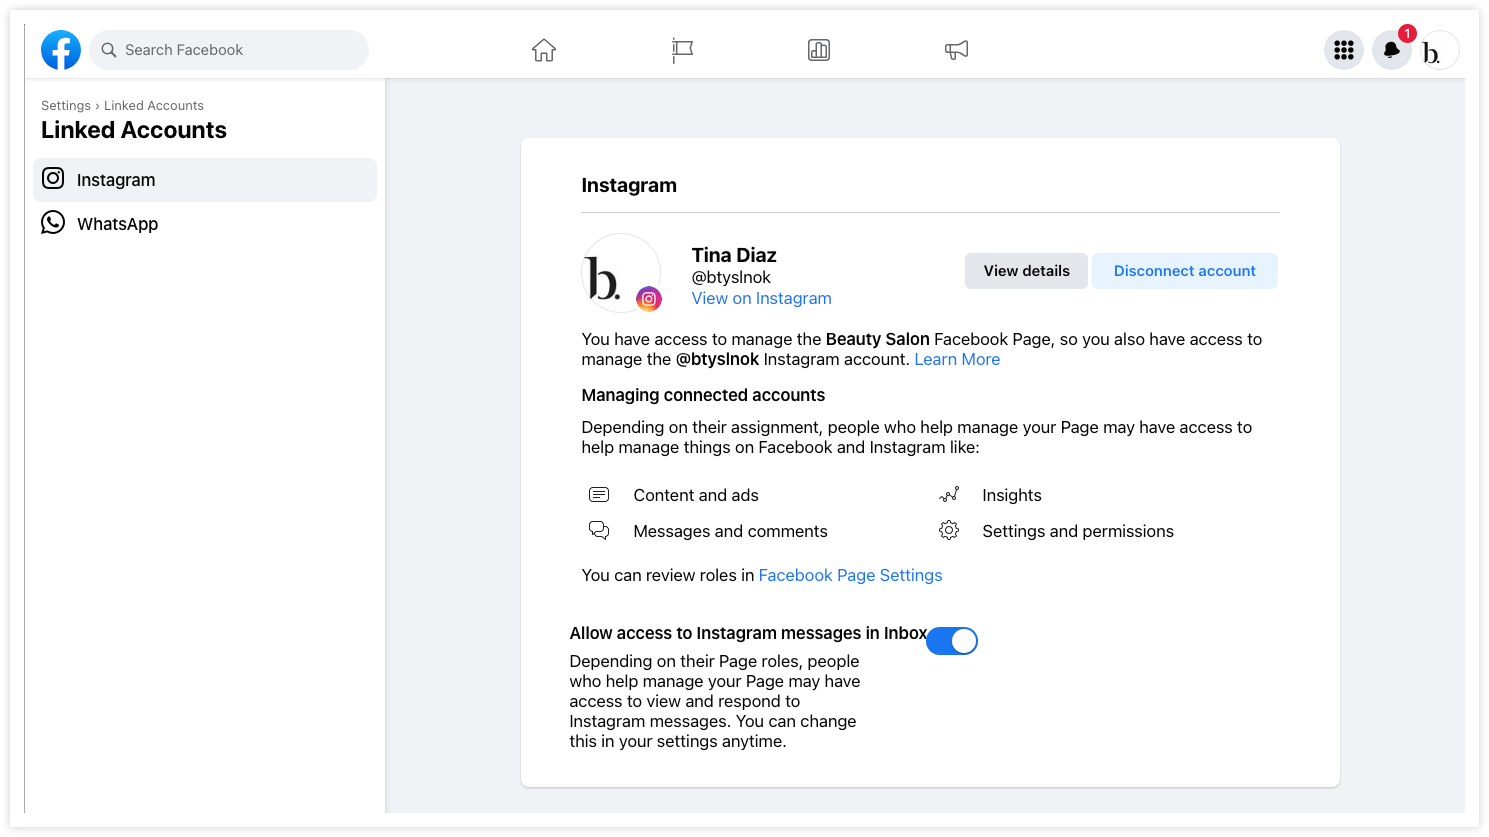The width and height of the screenshot is (1489, 837).
Task: Click the Settings and permissions gear icon
Action: tap(949, 530)
